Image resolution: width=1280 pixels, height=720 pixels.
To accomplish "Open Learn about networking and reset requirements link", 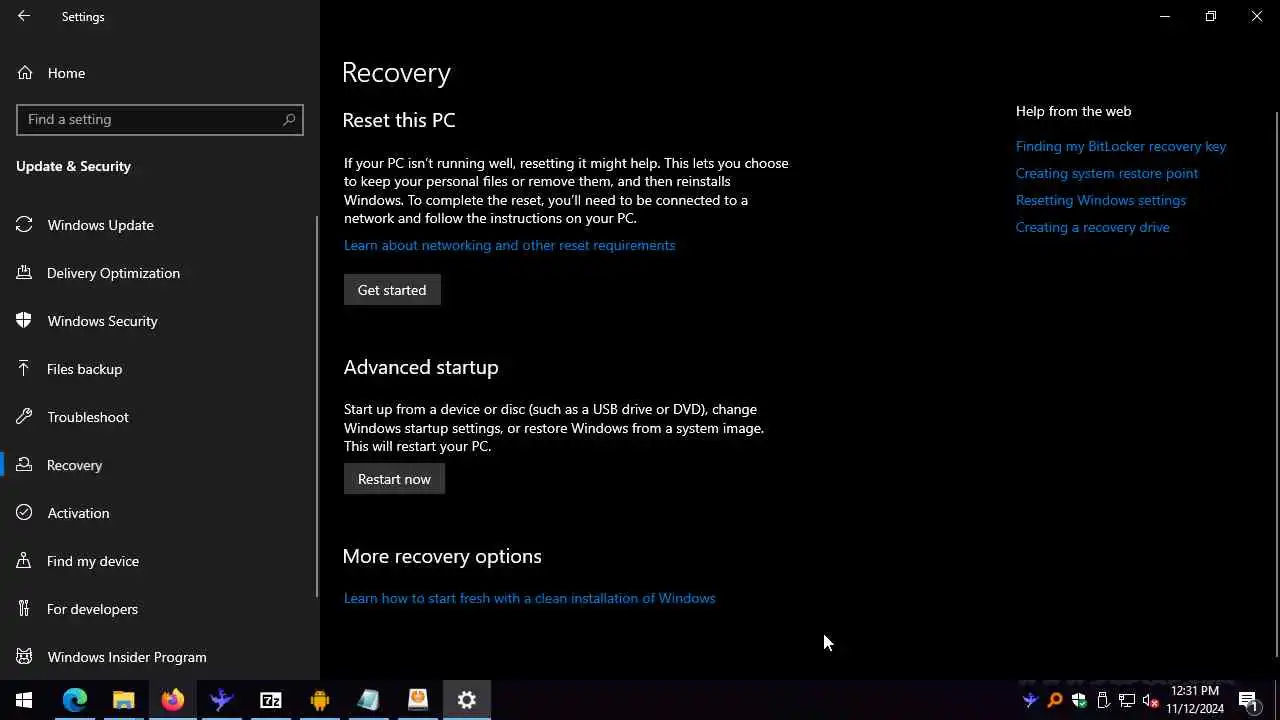I will 509,245.
